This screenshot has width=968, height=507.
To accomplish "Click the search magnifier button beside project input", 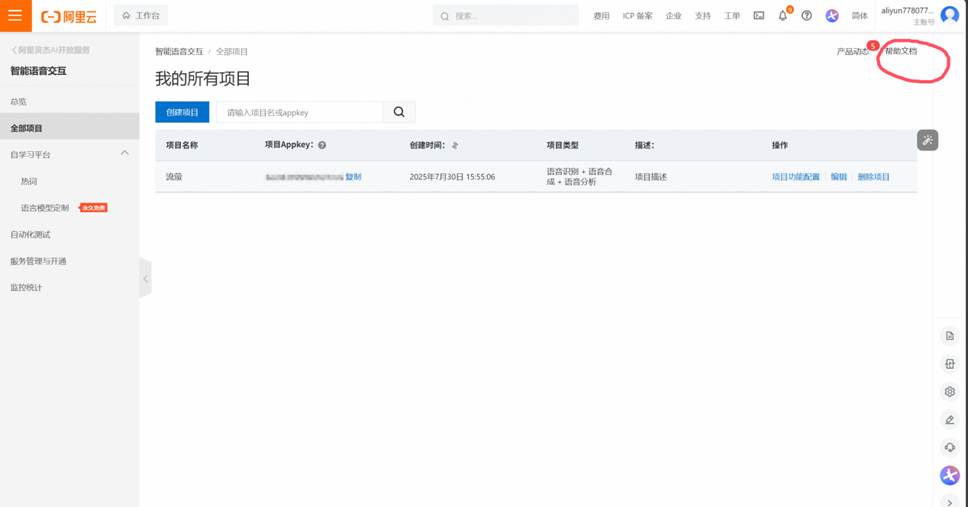I will pos(399,112).
